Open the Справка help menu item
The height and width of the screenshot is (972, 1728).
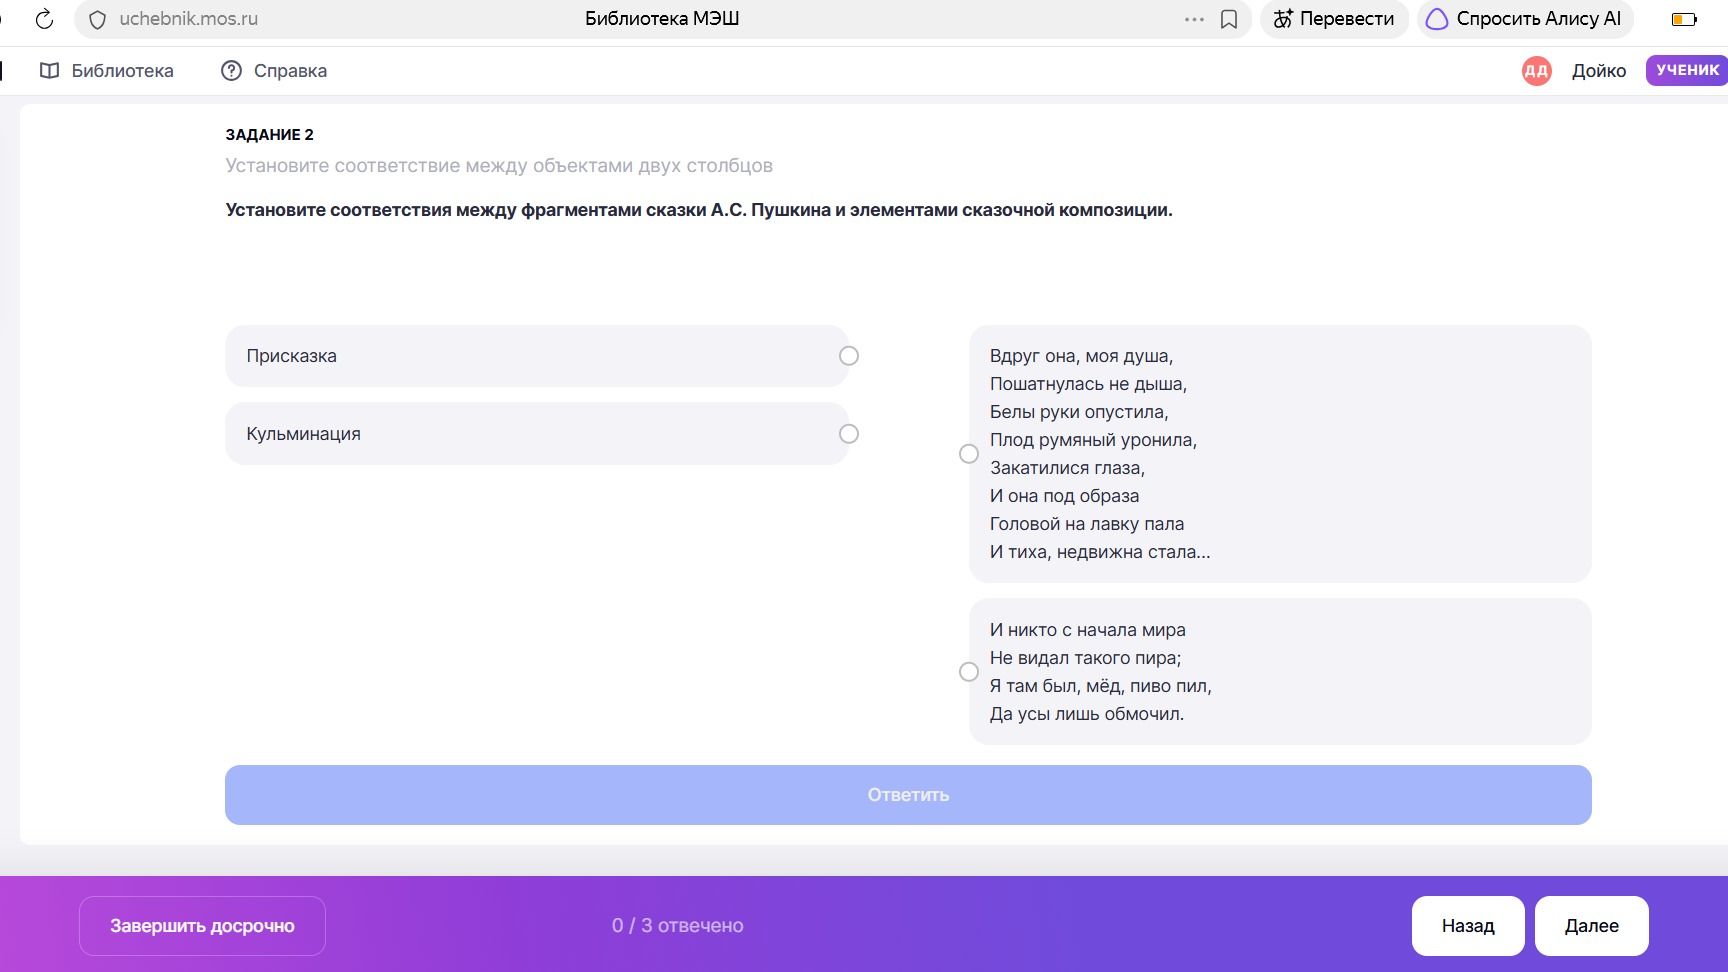coord(274,71)
